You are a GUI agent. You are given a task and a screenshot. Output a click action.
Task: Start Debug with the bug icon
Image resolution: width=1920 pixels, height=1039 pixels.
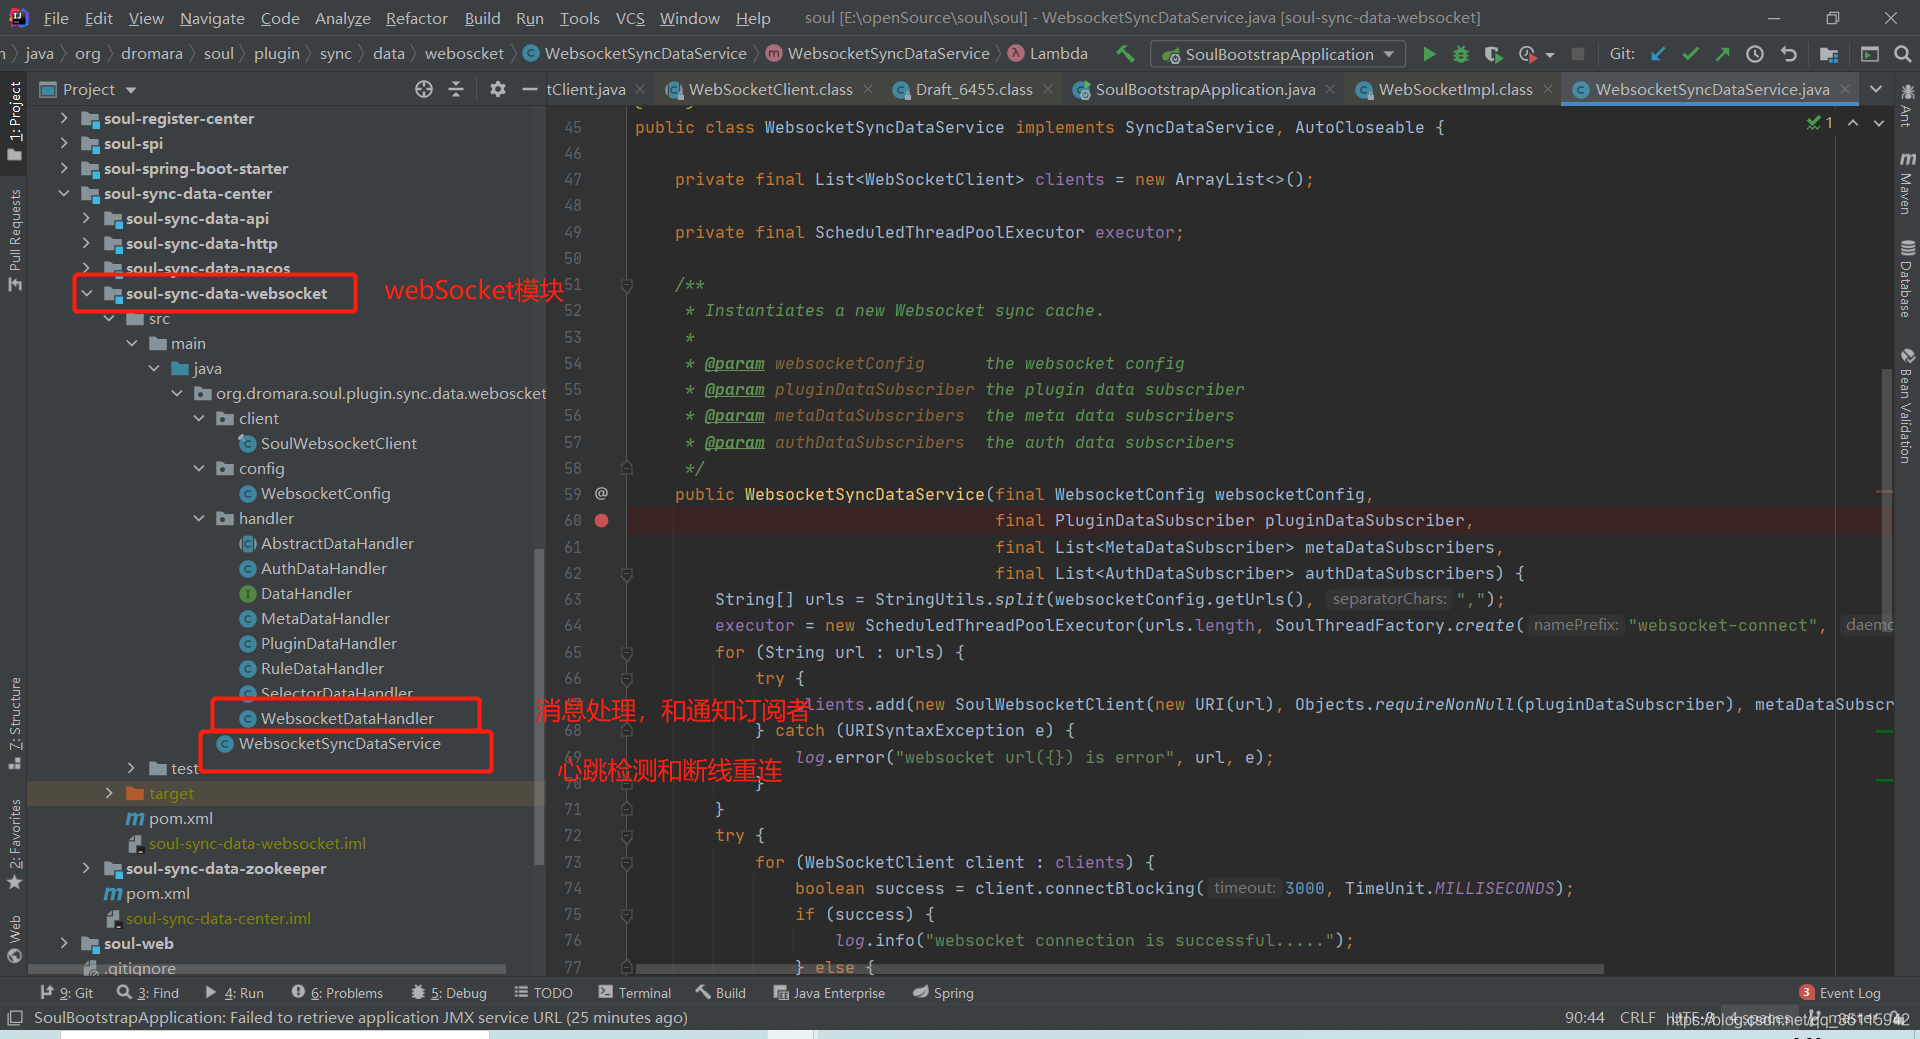[1461, 54]
